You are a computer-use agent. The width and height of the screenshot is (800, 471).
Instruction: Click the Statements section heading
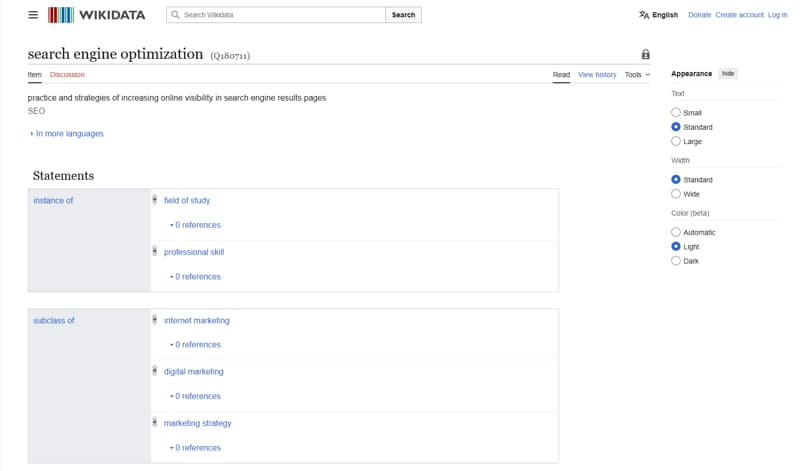point(63,176)
